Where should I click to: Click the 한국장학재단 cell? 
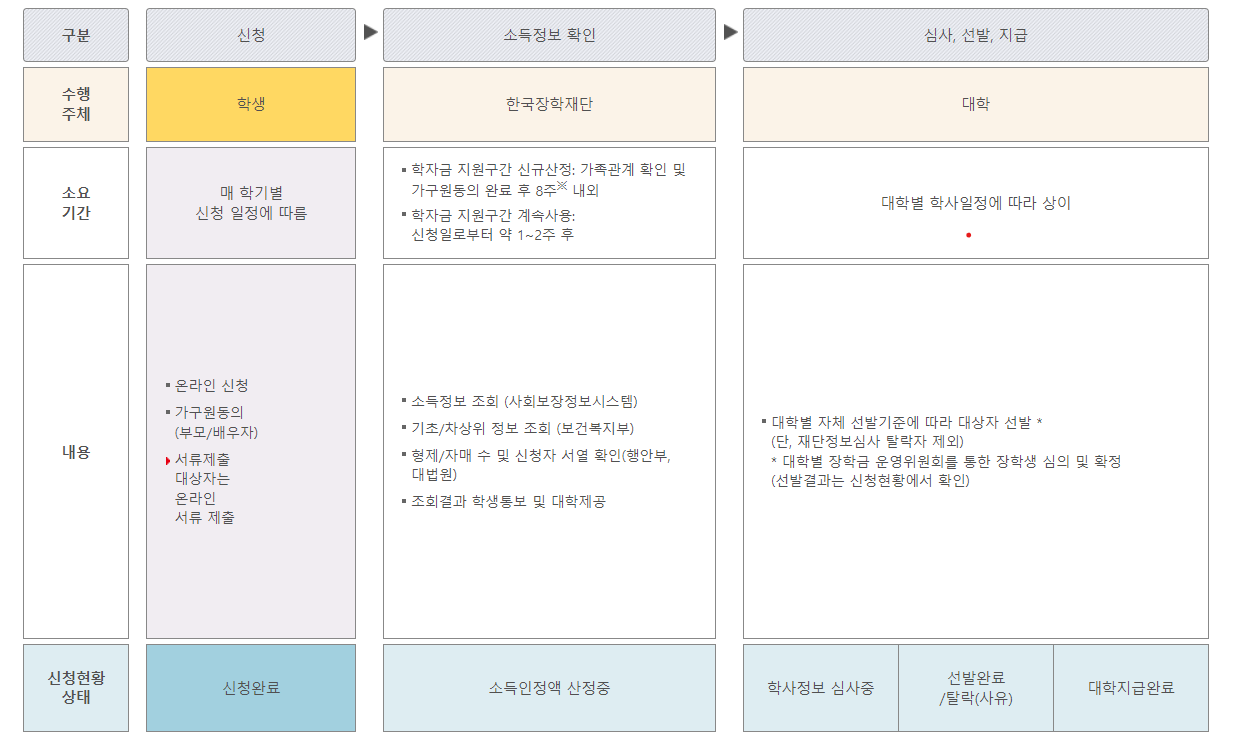549,104
